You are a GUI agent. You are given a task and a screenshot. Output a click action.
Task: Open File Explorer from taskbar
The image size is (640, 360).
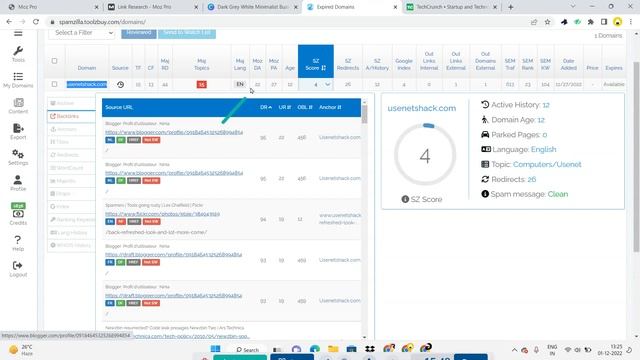click(333, 349)
